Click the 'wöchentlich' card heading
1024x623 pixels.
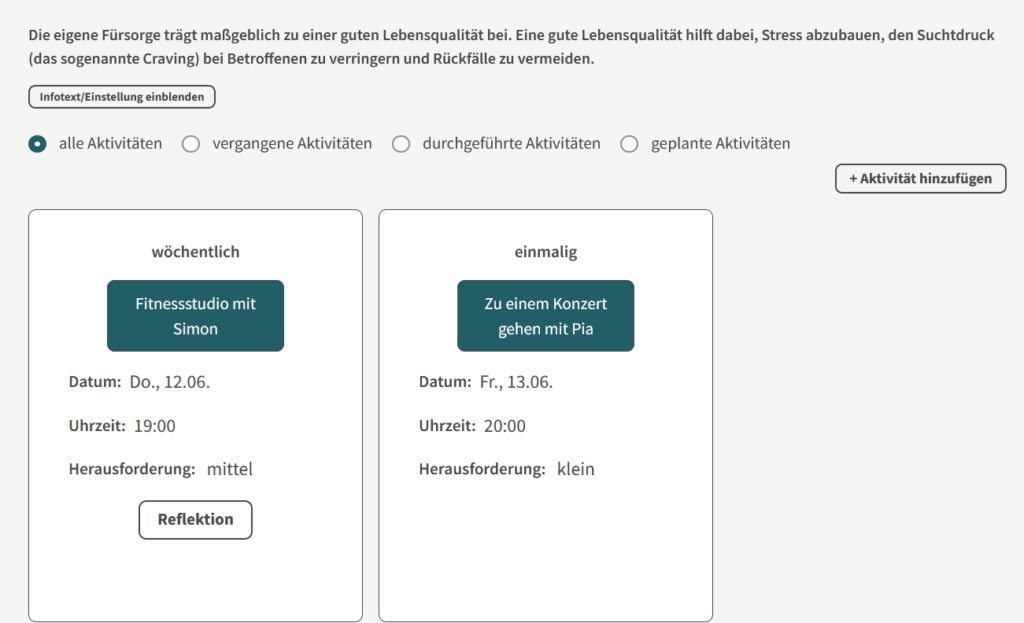point(195,251)
